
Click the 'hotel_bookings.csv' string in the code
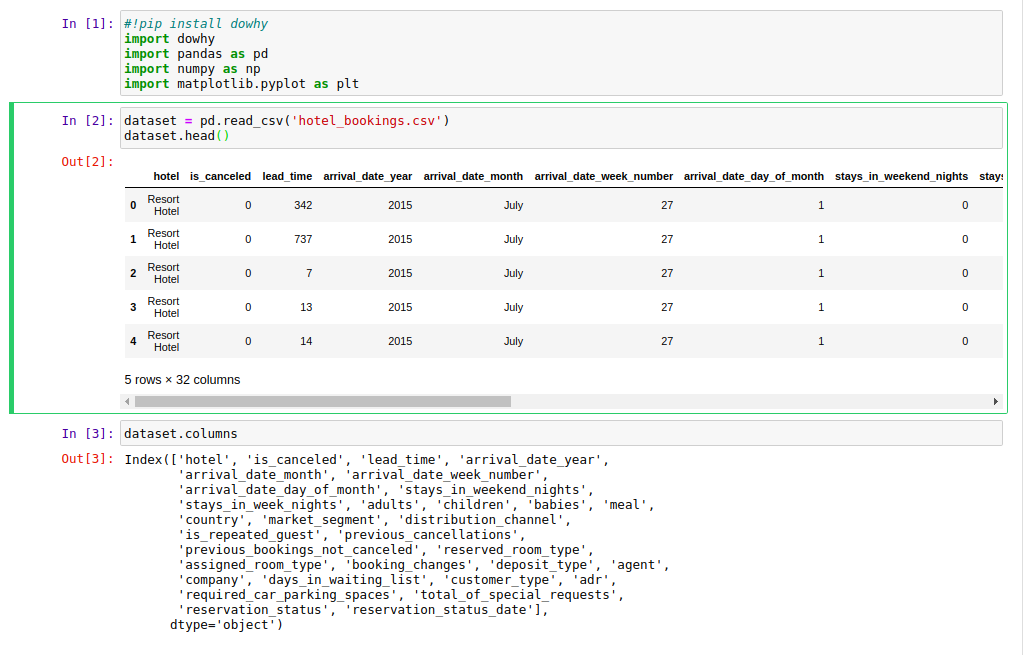pos(367,121)
